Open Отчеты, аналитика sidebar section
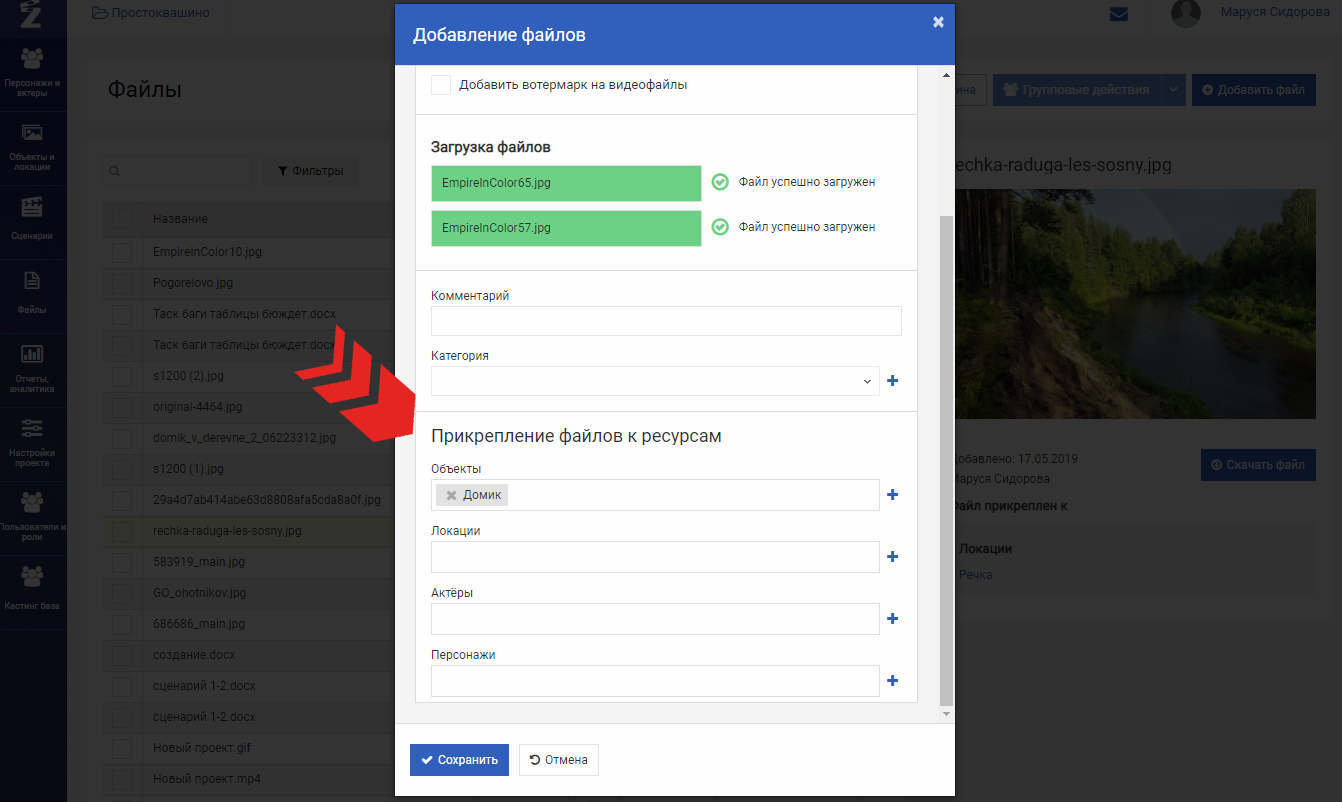 pyautogui.click(x=32, y=368)
